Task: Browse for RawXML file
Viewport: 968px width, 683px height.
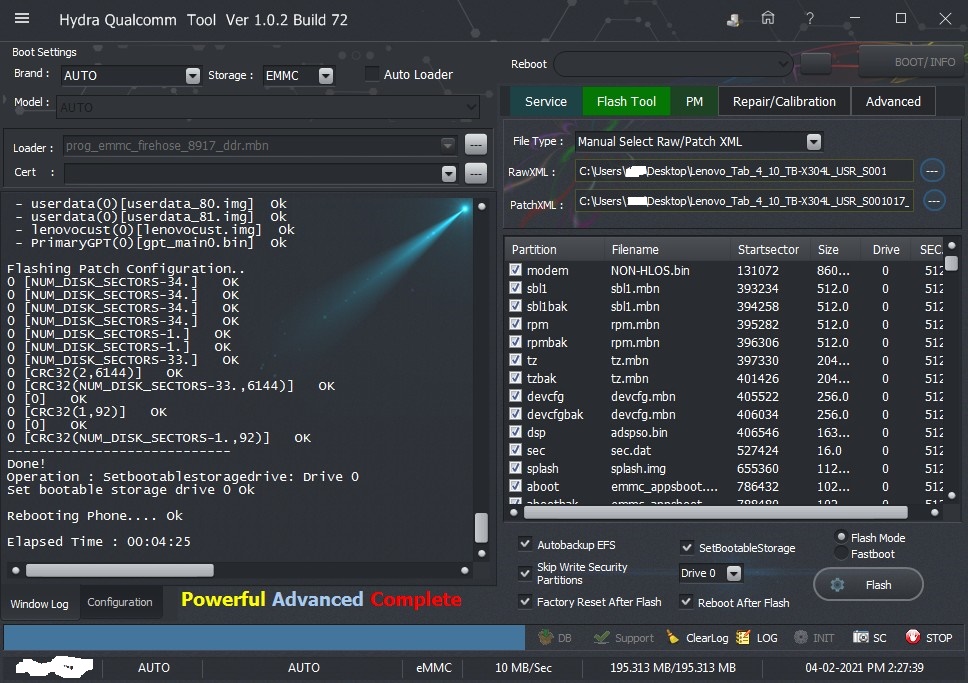Action: 932,170
